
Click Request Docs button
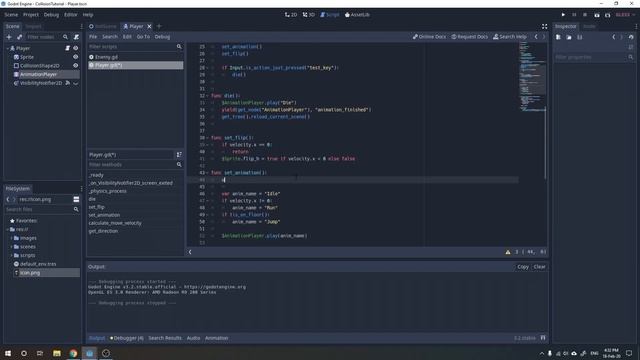coord(469,37)
